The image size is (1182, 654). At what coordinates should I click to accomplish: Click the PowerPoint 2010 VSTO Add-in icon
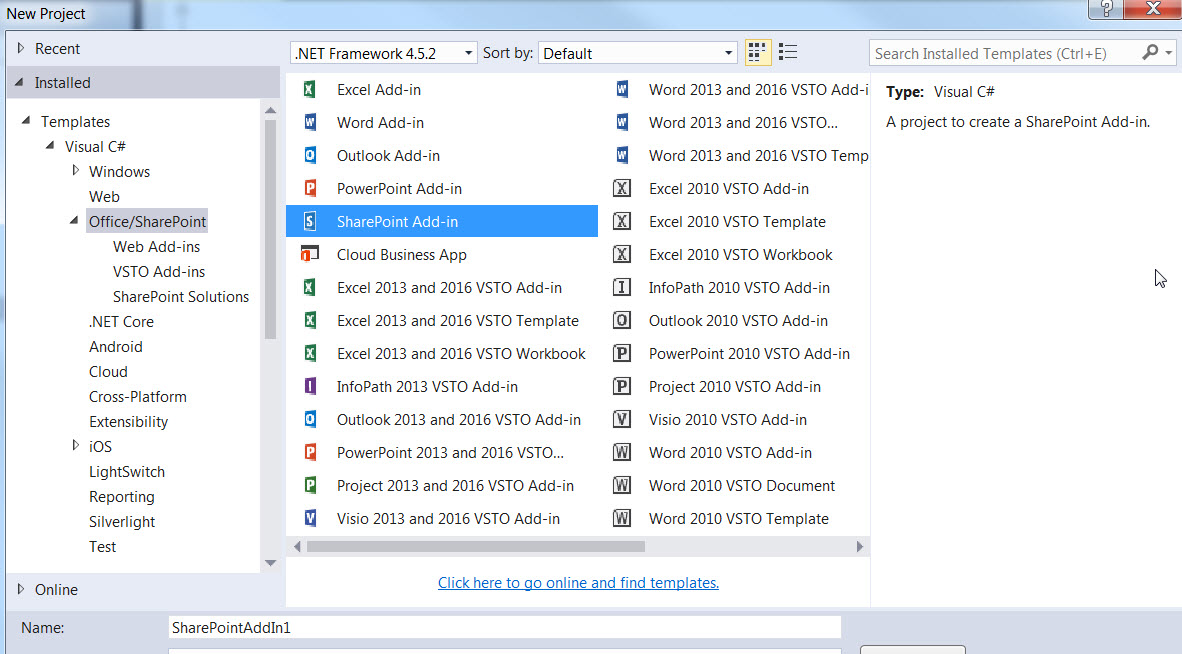[x=622, y=353]
